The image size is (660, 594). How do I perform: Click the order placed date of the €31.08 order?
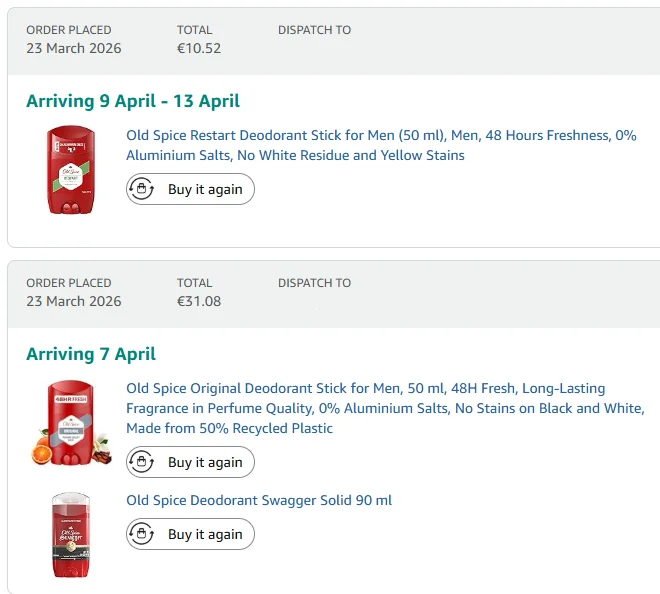(74, 301)
